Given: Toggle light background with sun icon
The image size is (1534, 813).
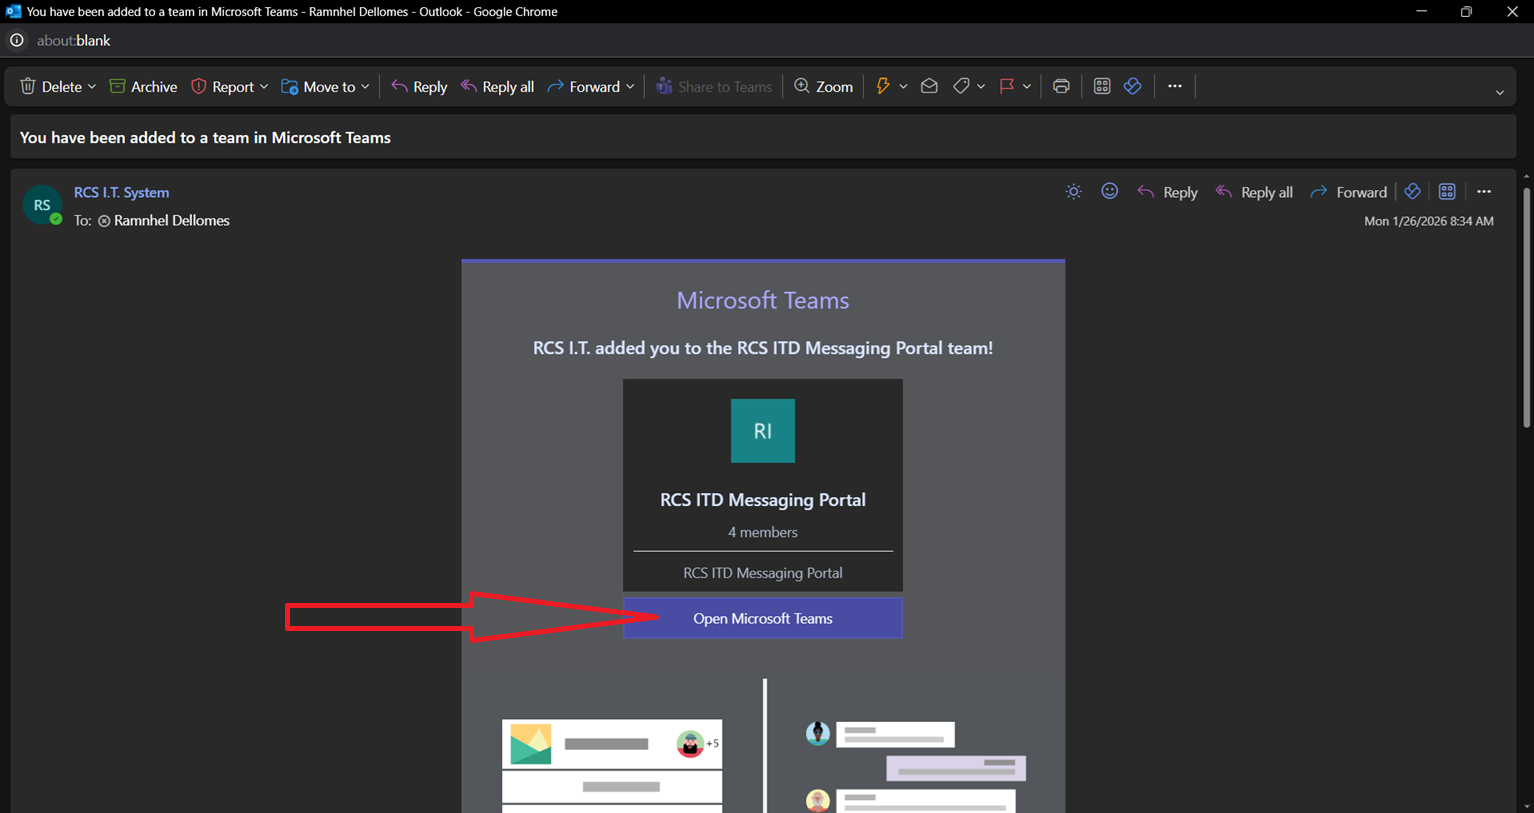Looking at the screenshot, I should coord(1074,191).
